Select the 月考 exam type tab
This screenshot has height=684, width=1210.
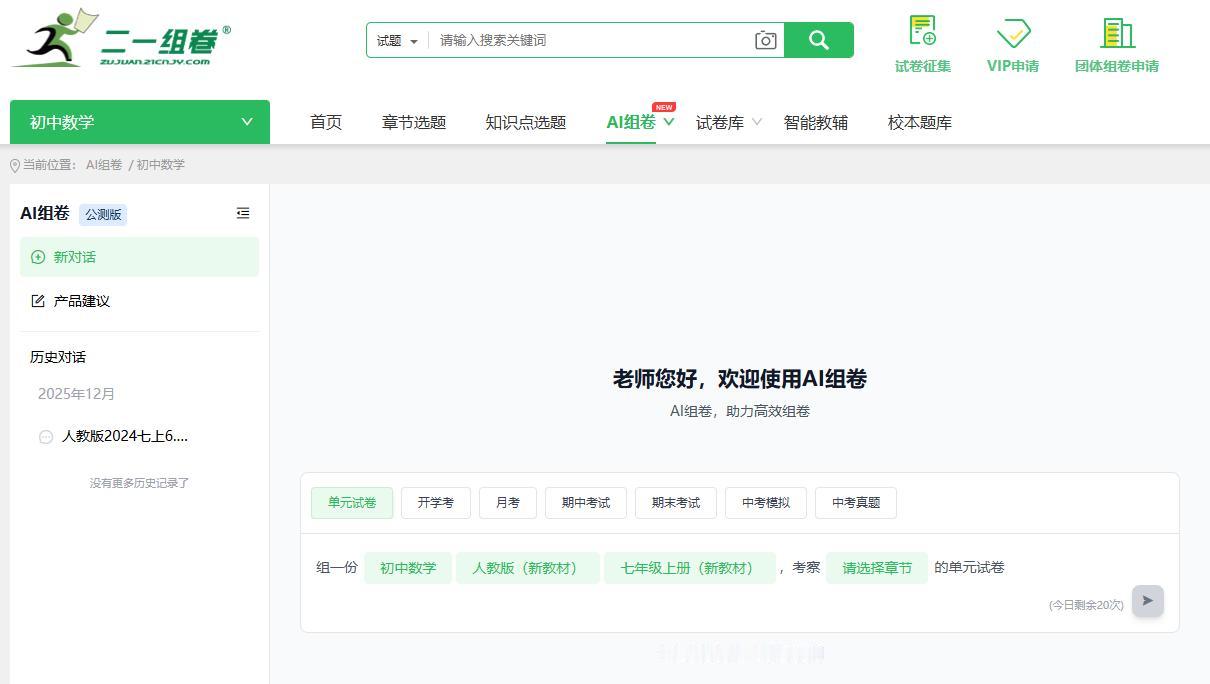pos(508,503)
